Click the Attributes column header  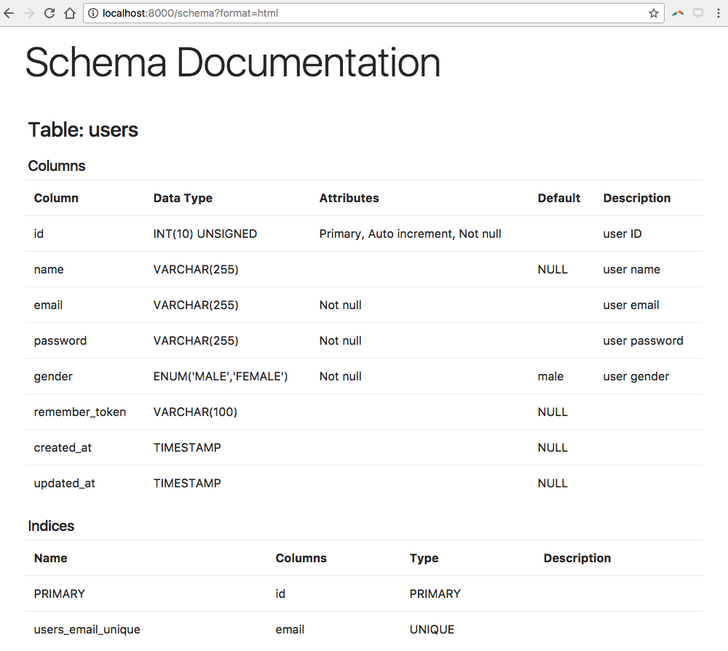pos(349,198)
